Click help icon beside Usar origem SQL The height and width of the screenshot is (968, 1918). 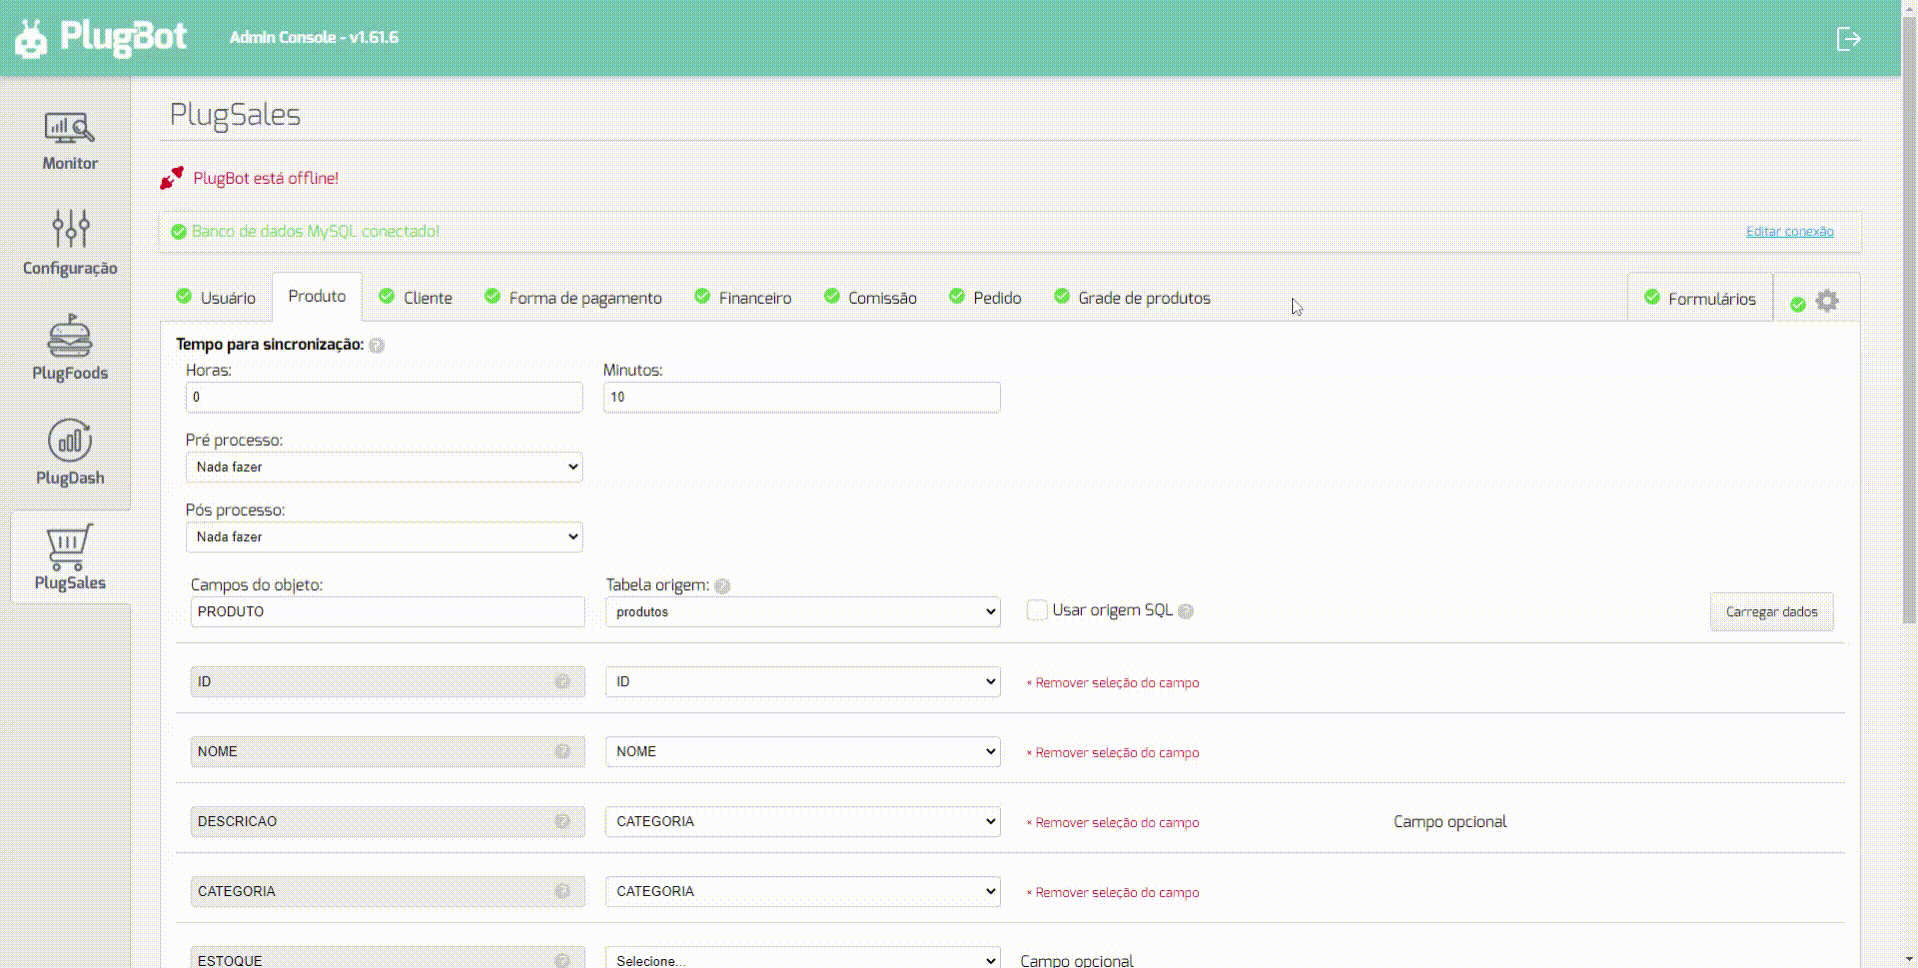click(x=1186, y=611)
